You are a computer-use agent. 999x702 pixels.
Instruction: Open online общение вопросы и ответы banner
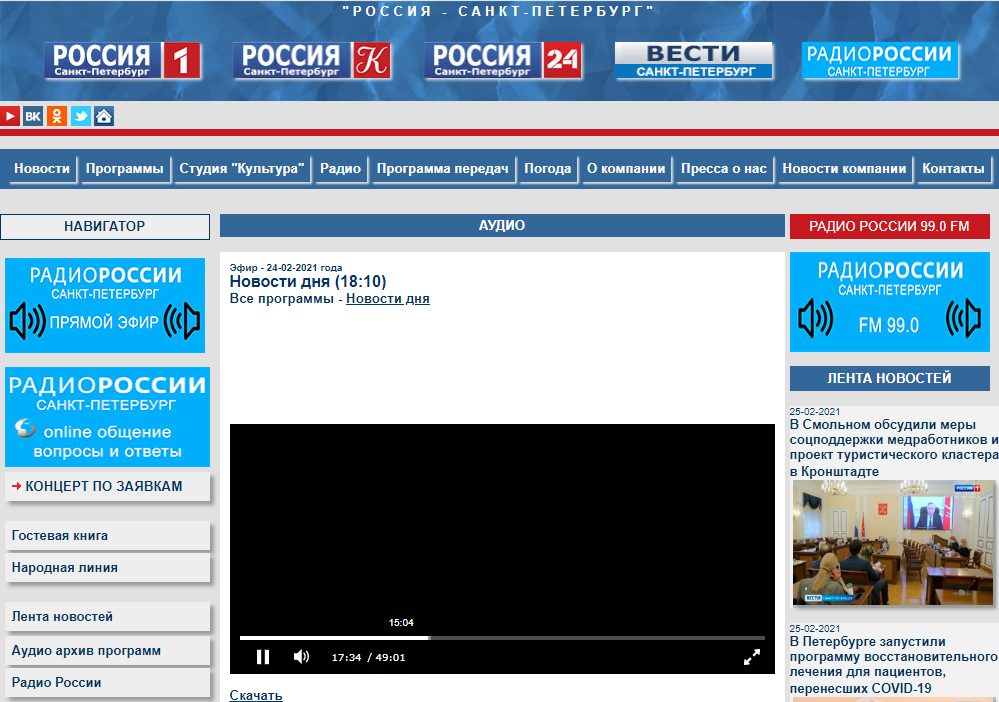tap(107, 417)
